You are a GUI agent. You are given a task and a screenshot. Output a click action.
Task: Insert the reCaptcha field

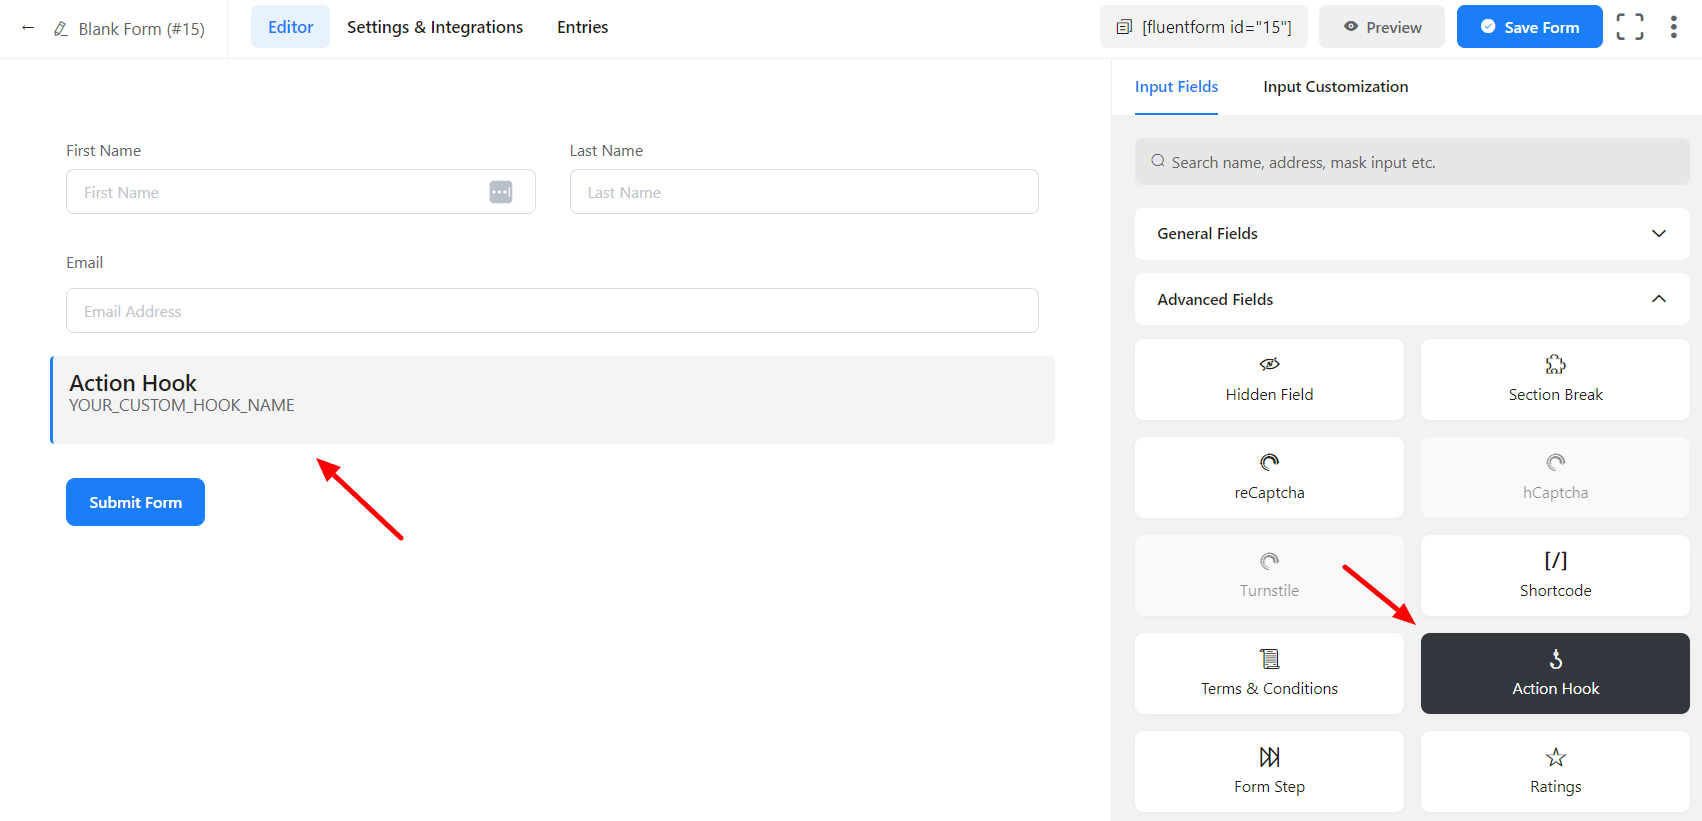[1268, 477]
